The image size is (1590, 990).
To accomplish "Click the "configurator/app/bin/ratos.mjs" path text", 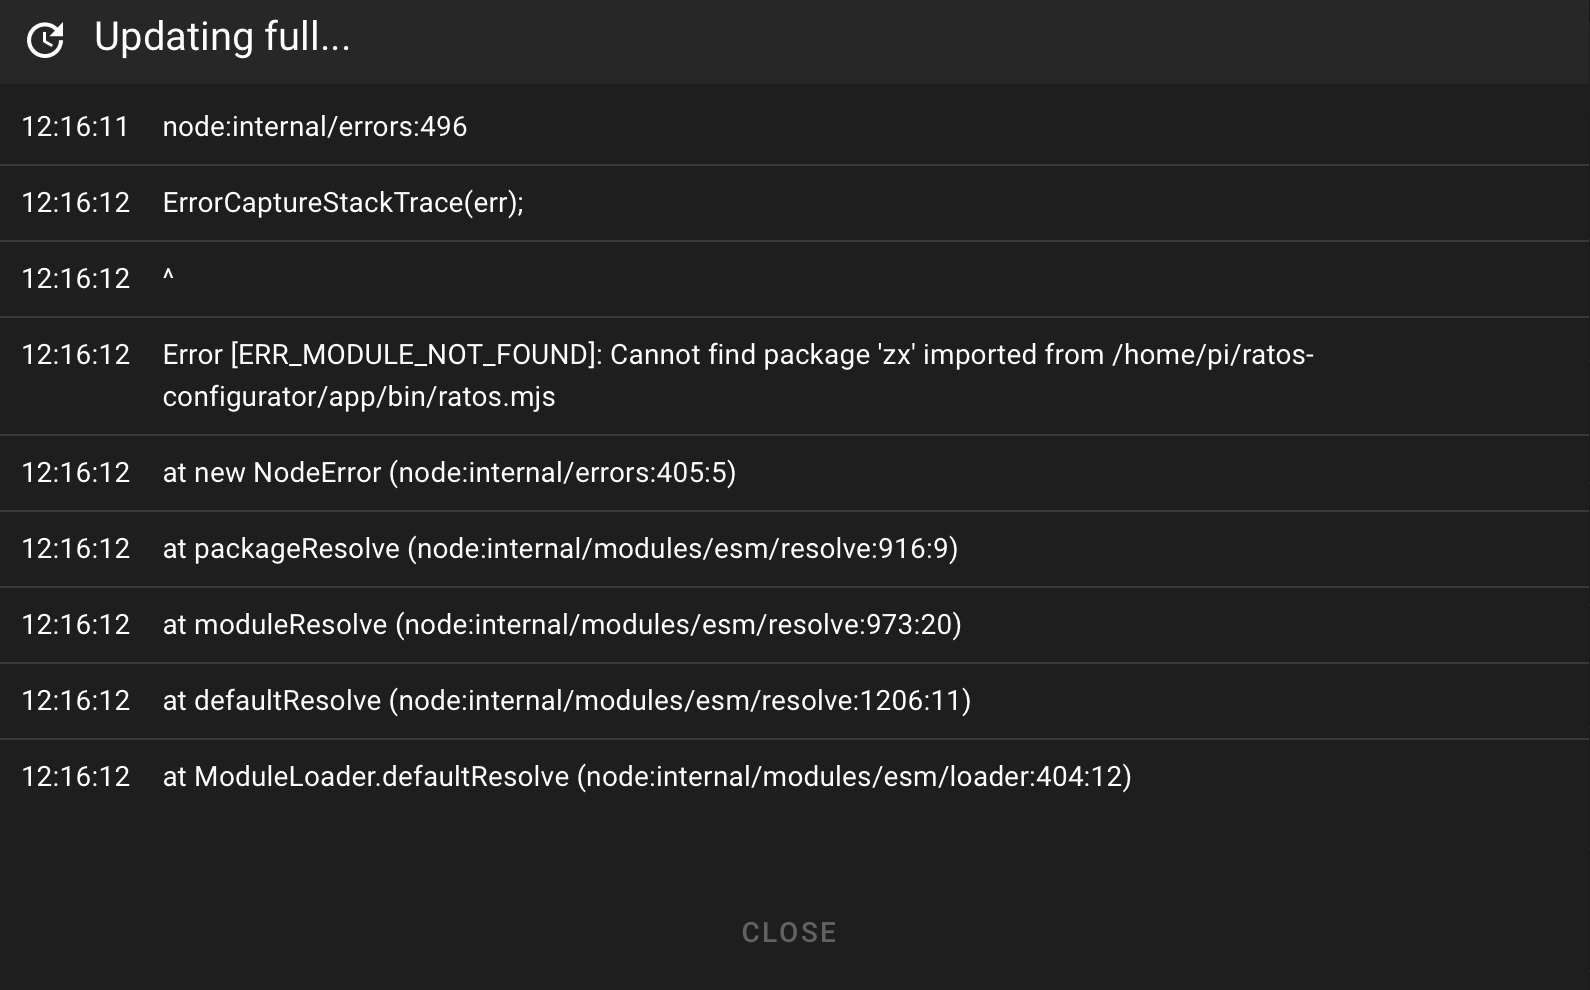I will (359, 397).
